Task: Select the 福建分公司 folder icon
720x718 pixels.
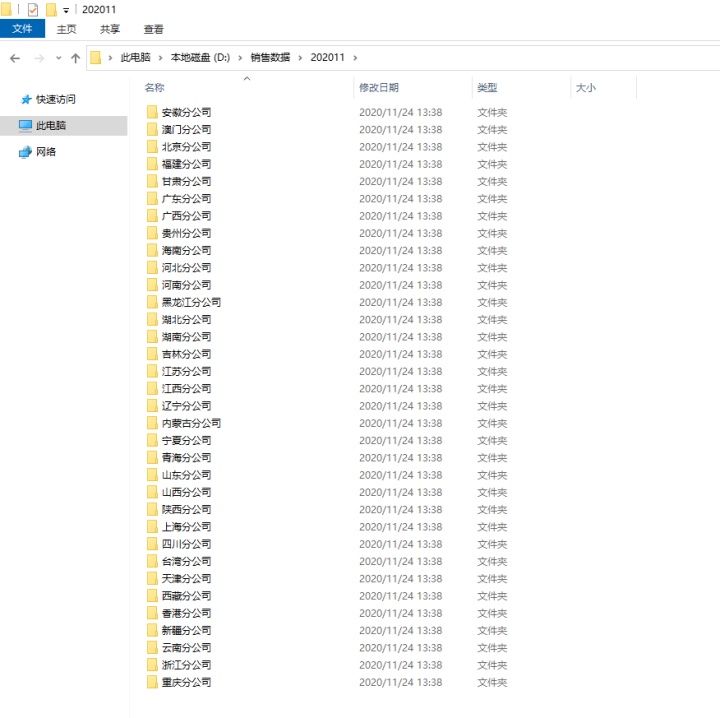Action: point(152,164)
